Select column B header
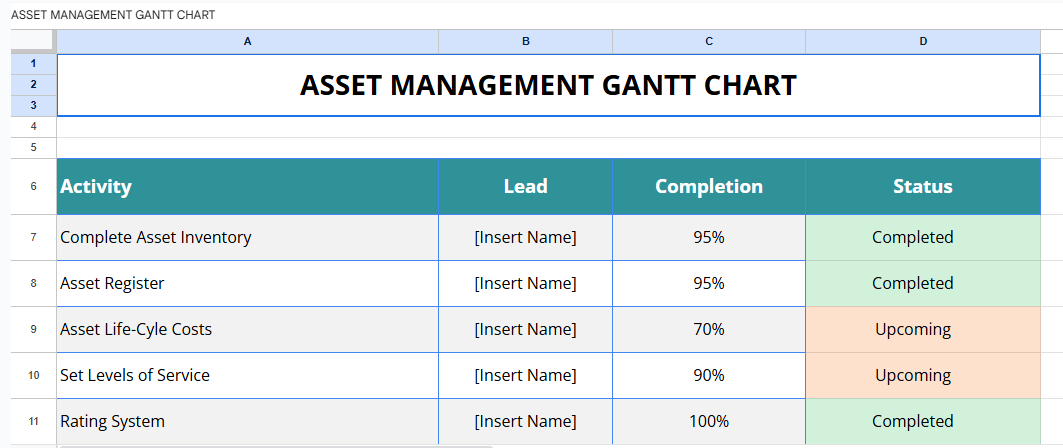 click(525, 41)
